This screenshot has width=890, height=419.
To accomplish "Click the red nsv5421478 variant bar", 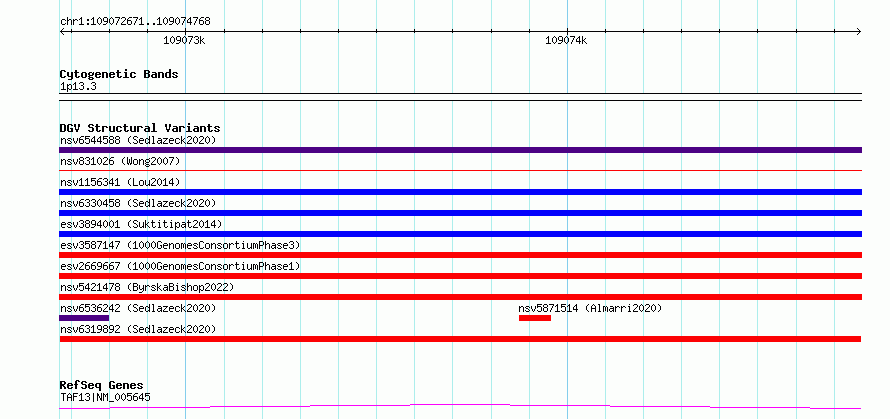I will coord(460,297).
